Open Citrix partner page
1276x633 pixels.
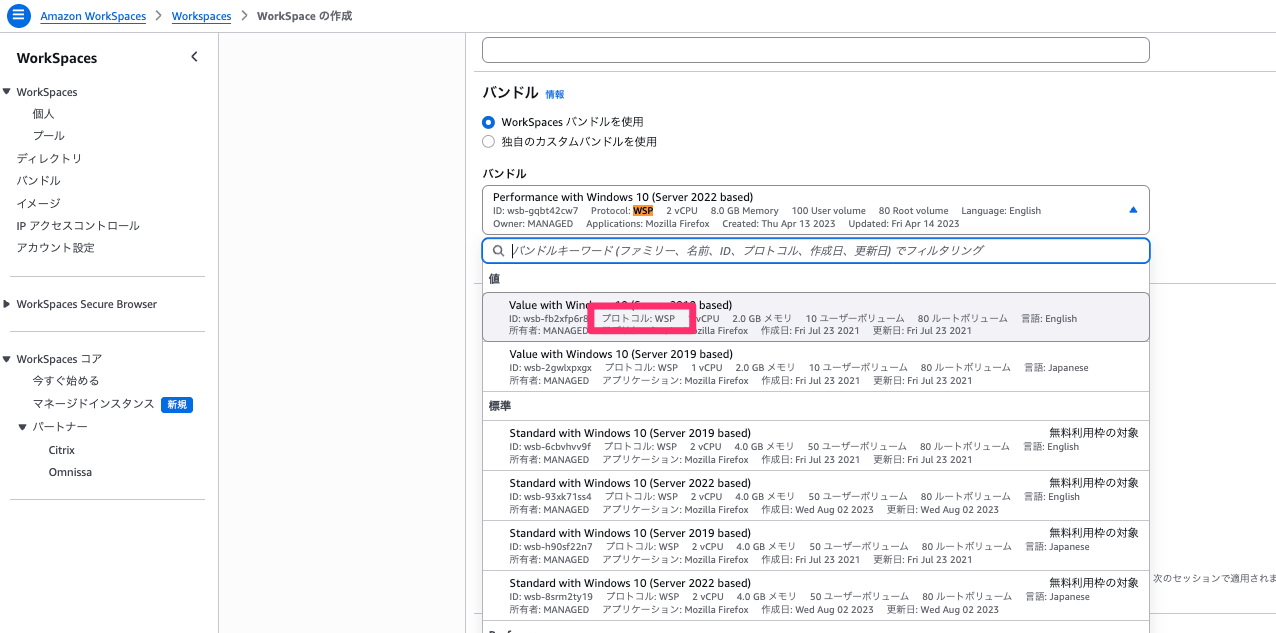pyautogui.click(x=62, y=450)
